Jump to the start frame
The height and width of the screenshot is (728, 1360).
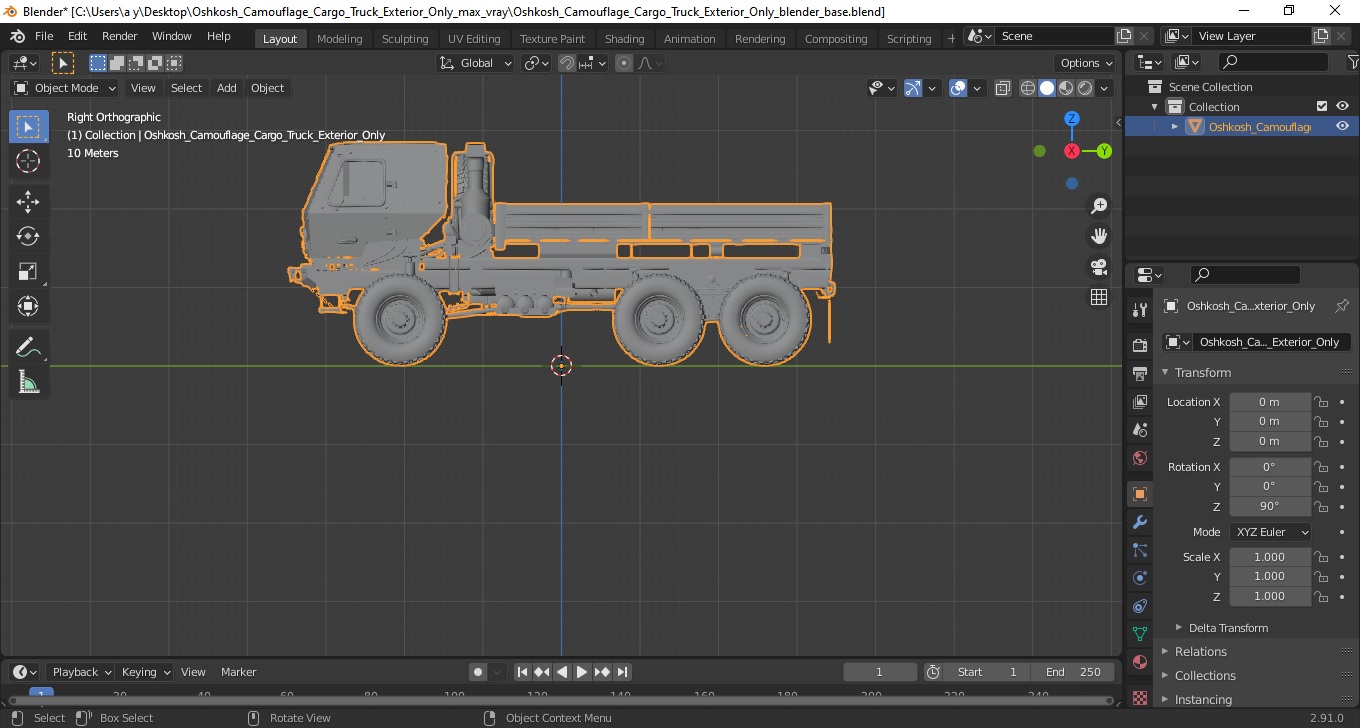coord(522,672)
